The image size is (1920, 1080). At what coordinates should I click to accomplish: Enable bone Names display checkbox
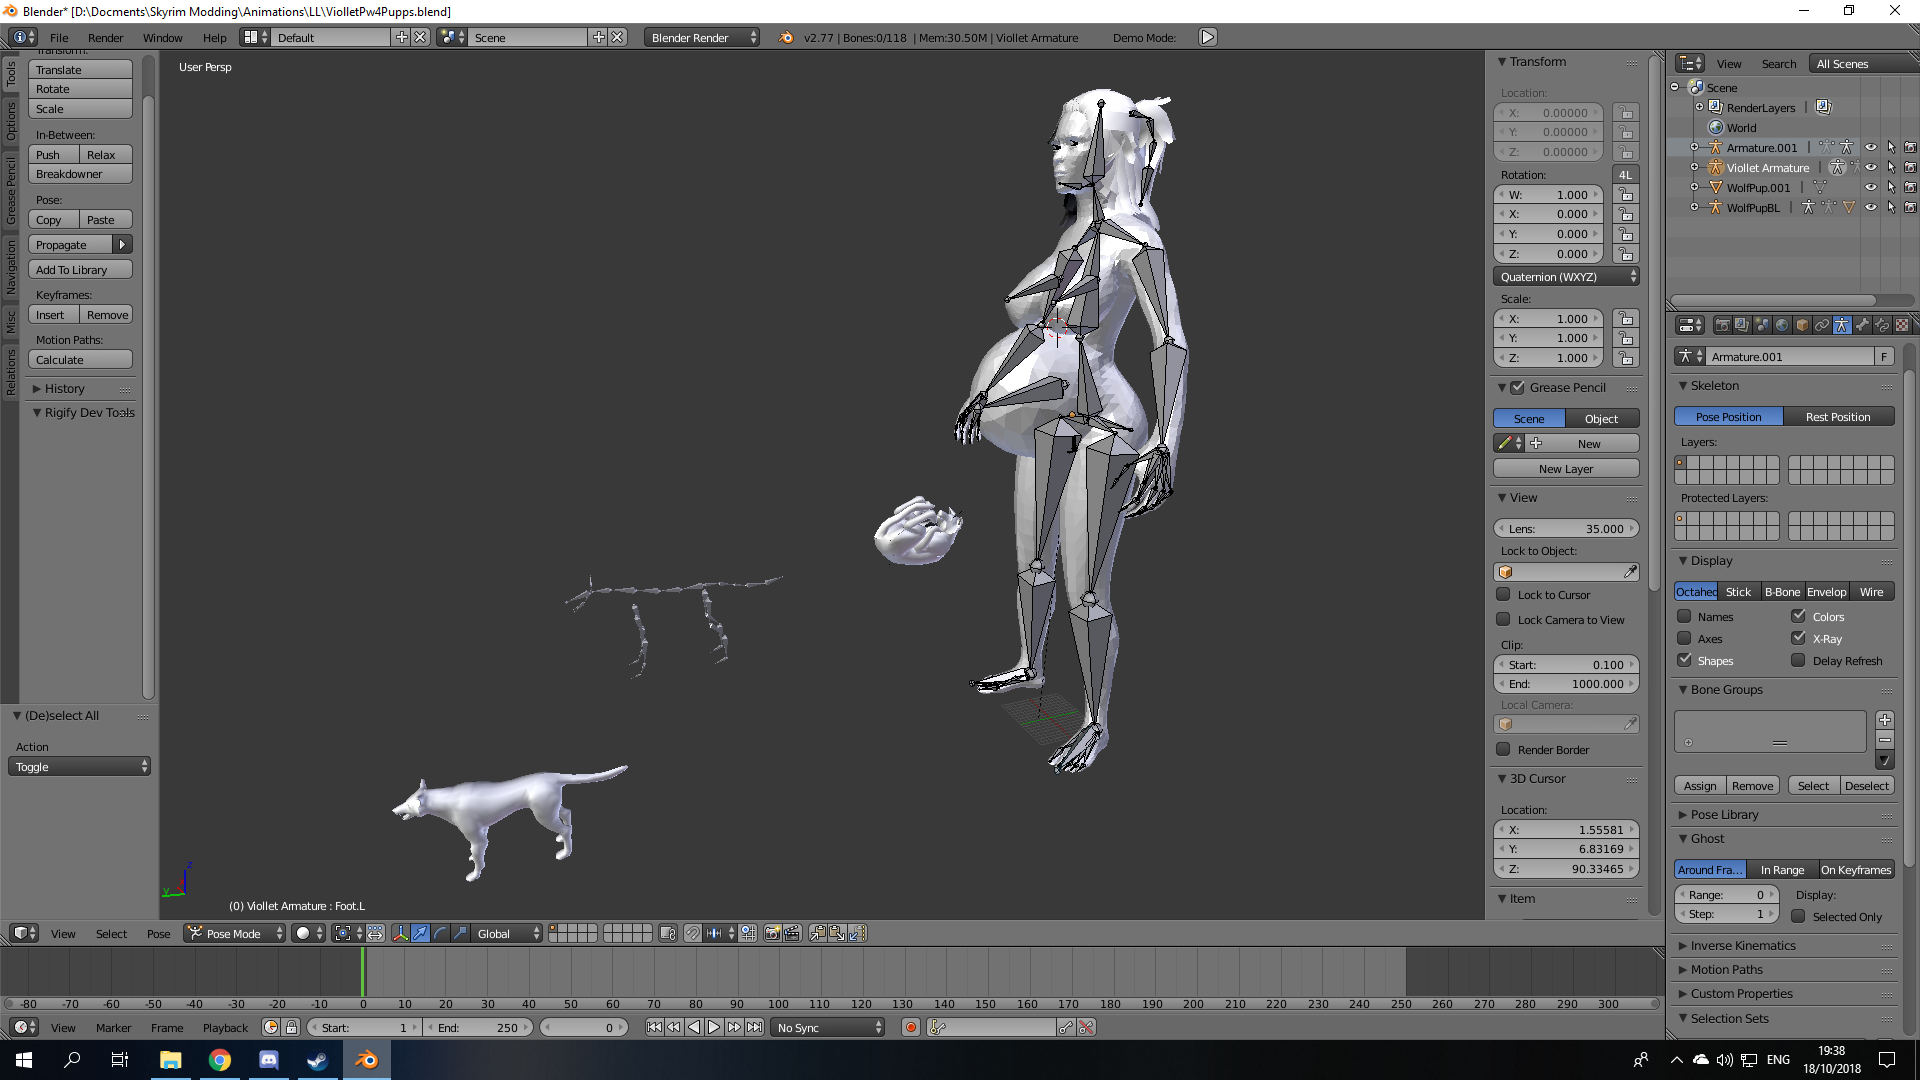(1684, 616)
